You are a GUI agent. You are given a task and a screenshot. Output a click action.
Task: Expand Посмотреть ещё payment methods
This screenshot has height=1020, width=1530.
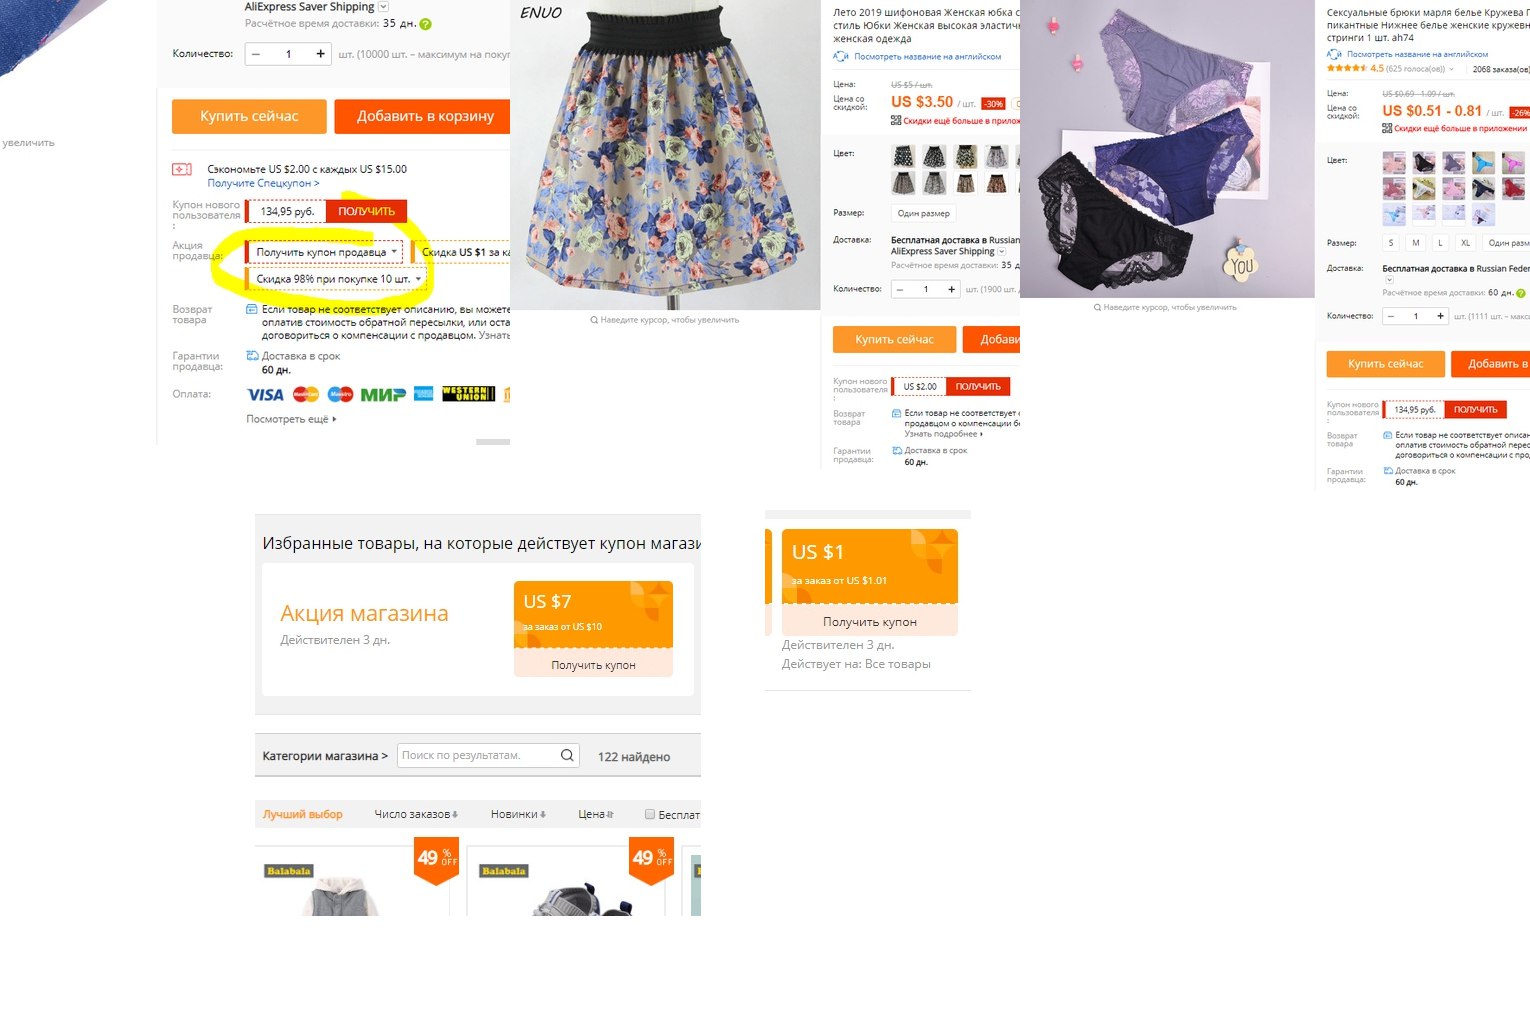pyautogui.click(x=291, y=419)
